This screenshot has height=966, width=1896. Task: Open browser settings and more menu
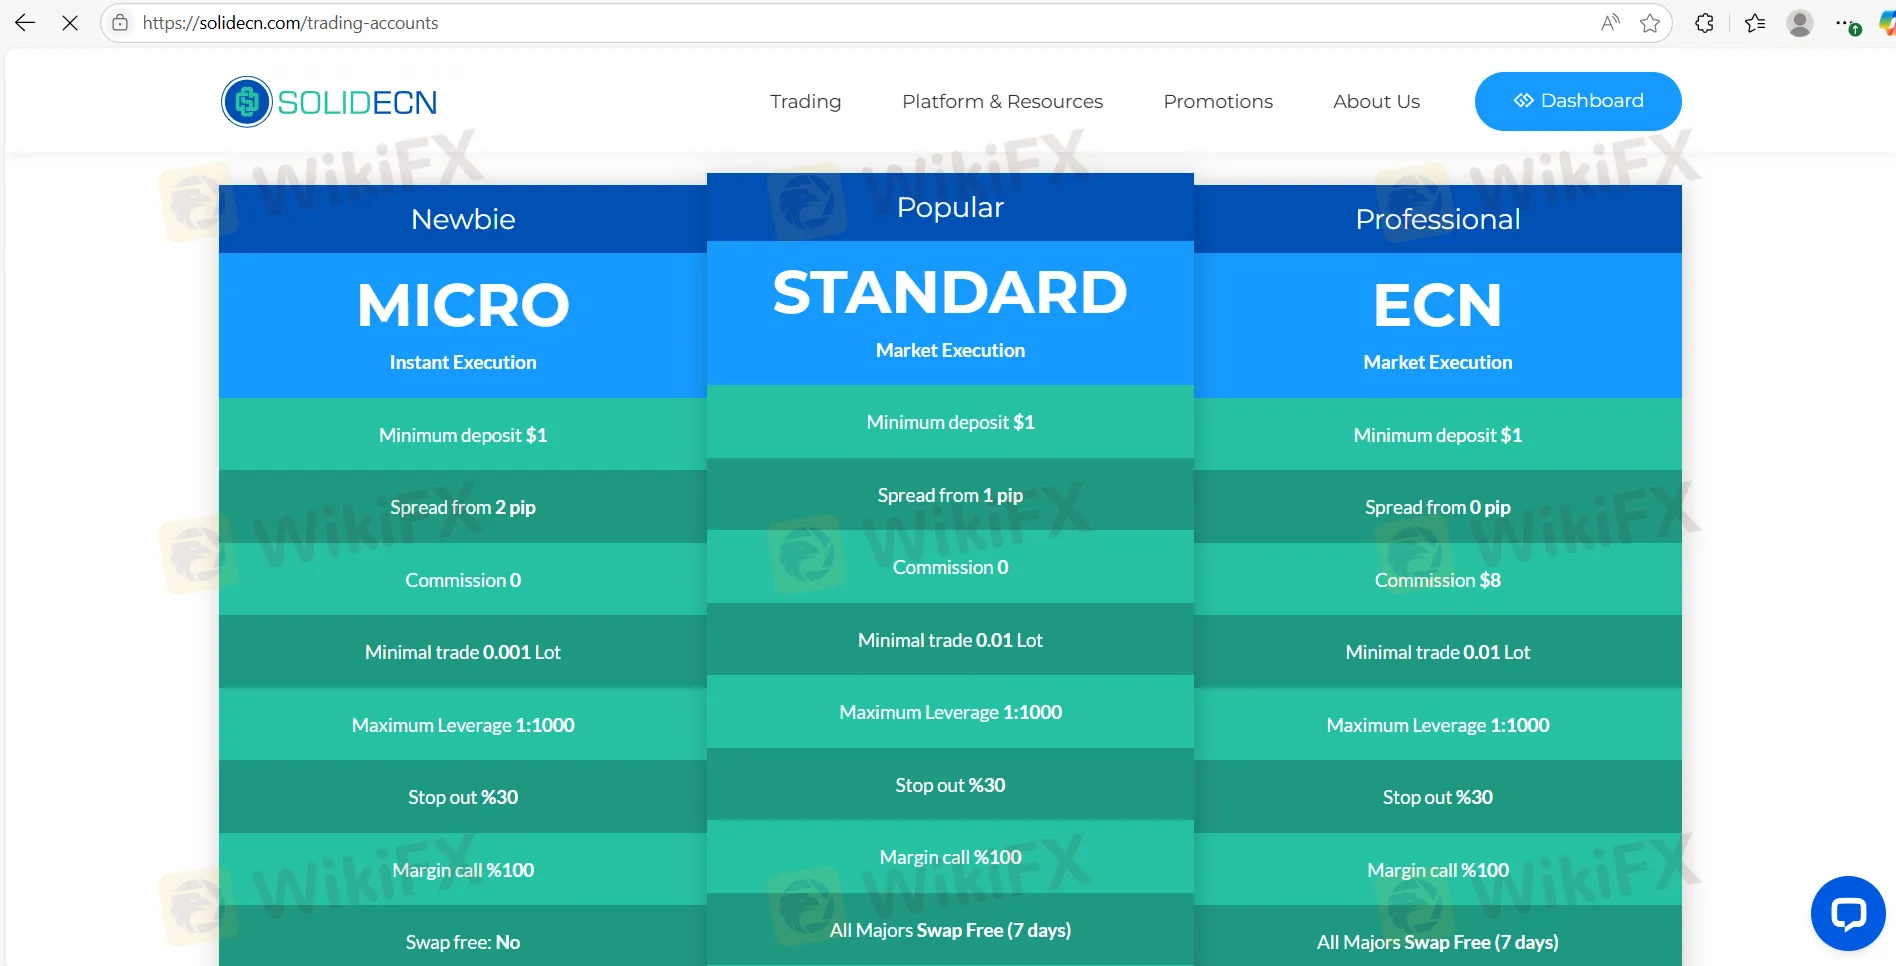tap(1845, 23)
